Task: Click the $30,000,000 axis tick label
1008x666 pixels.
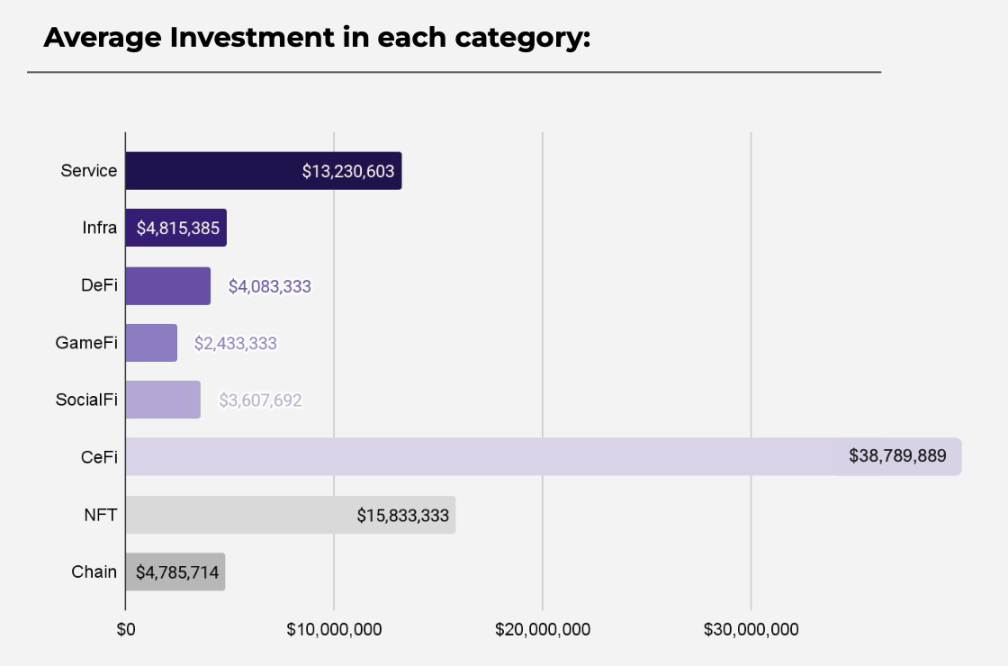Action: [751, 629]
